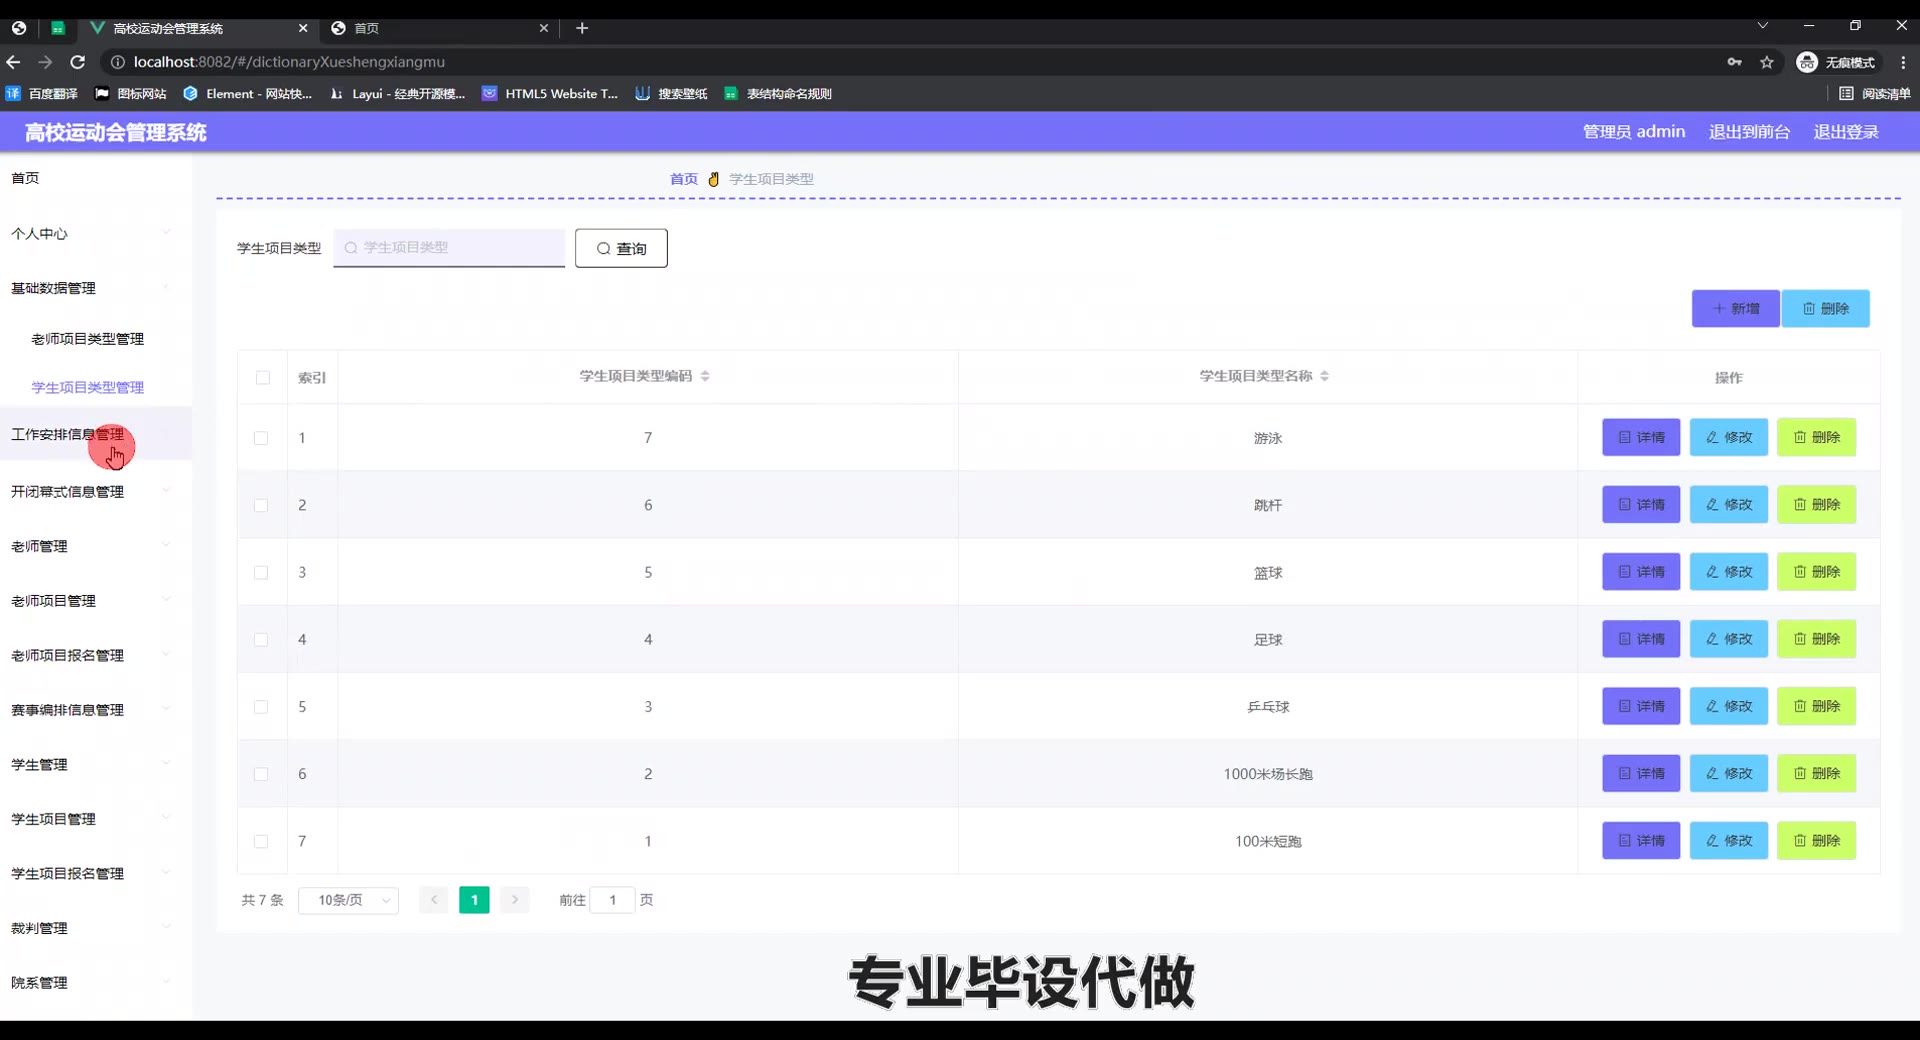1920x1040 pixels.
Task: Switch to the 首页 browser tab
Action: 440,28
